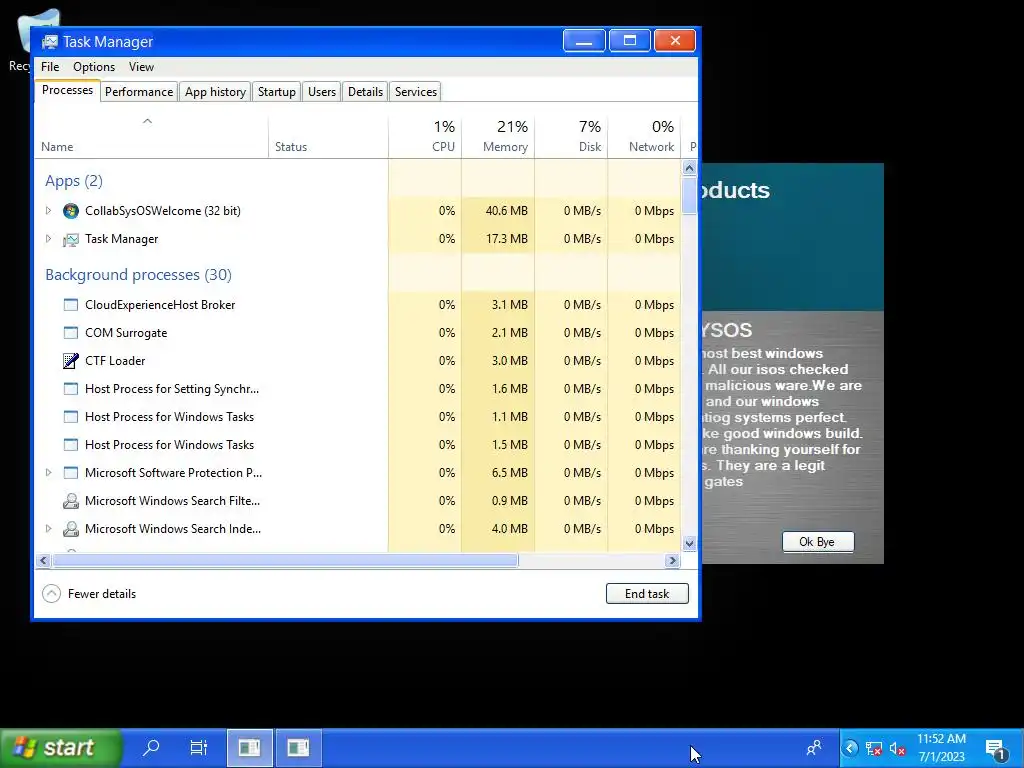Click the Apps (2) group heading
Screen dimensions: 1024x768
pyautogui.click(x=74, y=181)
